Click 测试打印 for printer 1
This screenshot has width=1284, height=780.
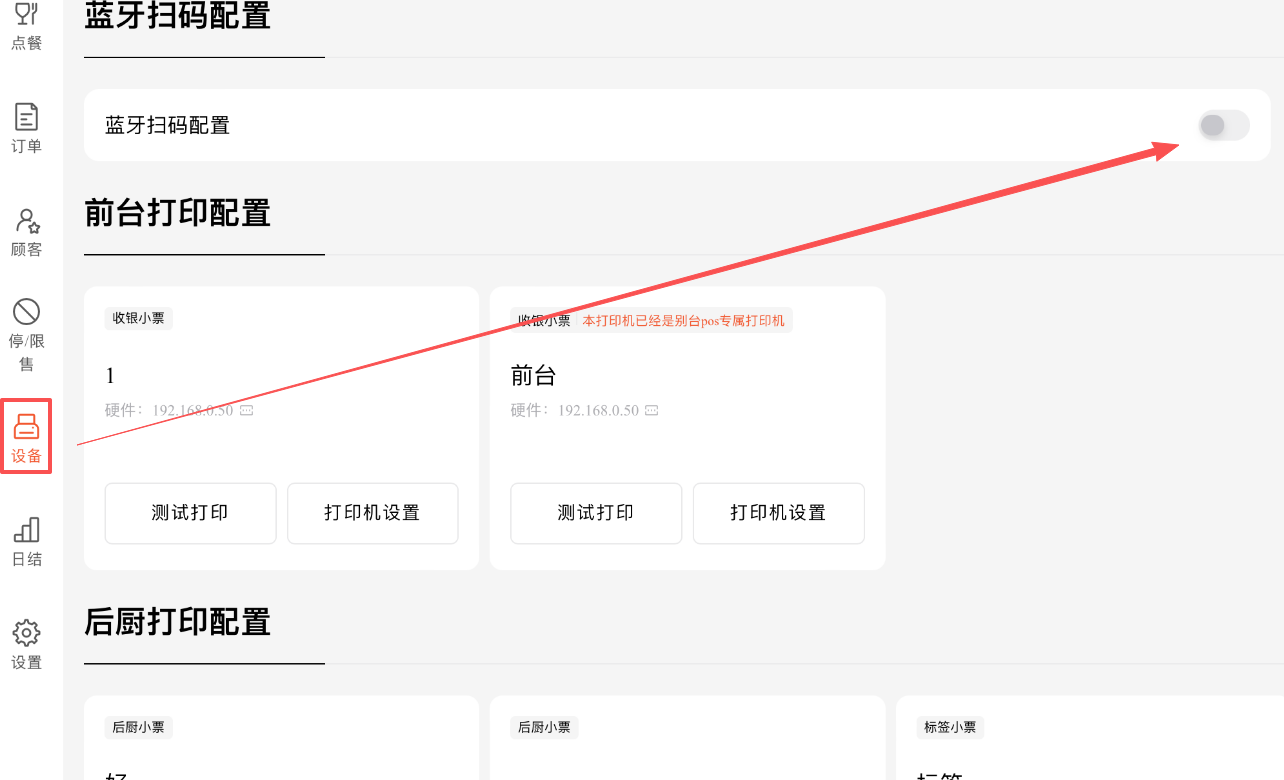tap(190, 513)
